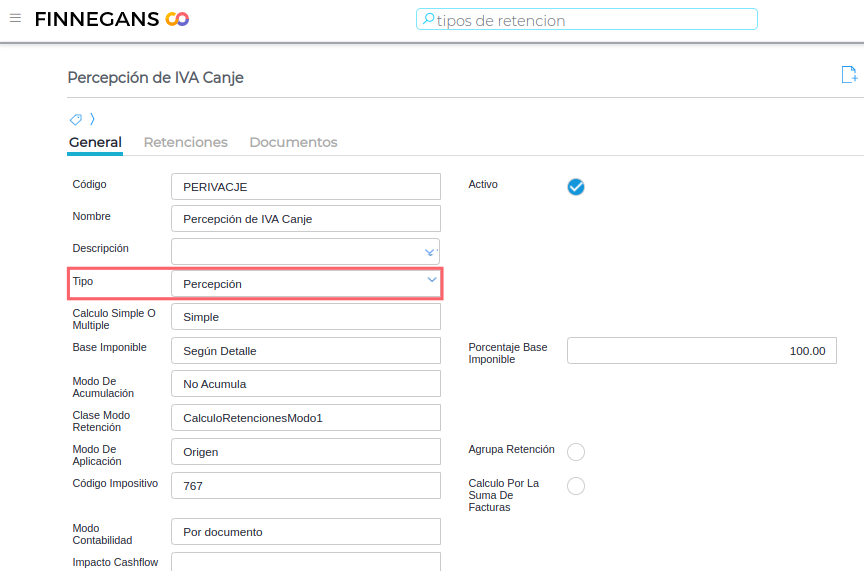Click the Finnegans logo
This screenshot has height=571, width=864.
pyautogui.click(x=112, y=19)
